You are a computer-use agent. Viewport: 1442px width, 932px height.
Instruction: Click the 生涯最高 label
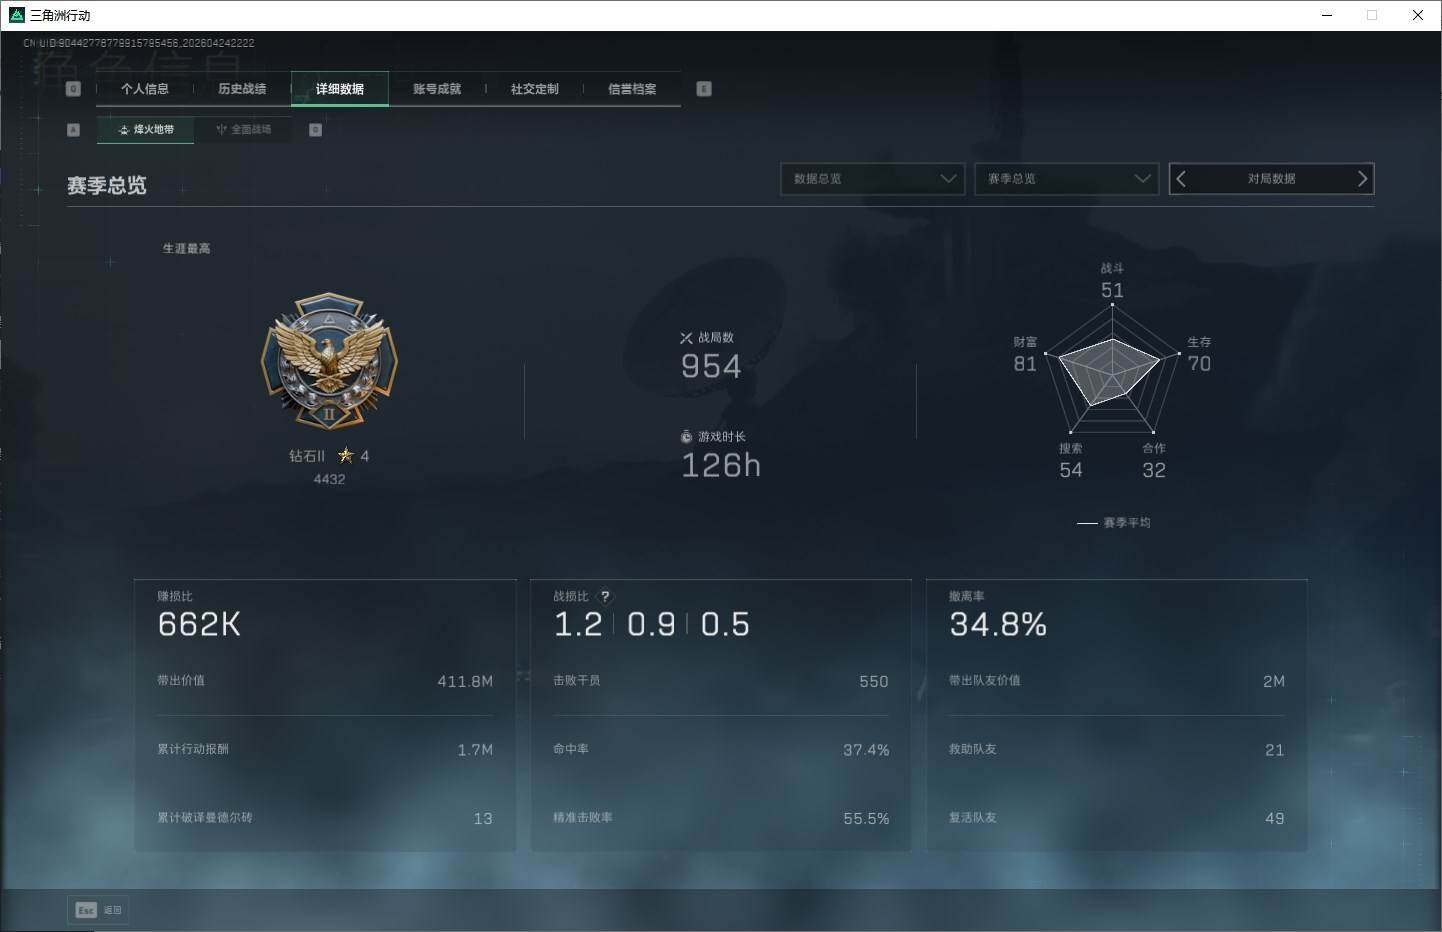[x=187, y=249]
